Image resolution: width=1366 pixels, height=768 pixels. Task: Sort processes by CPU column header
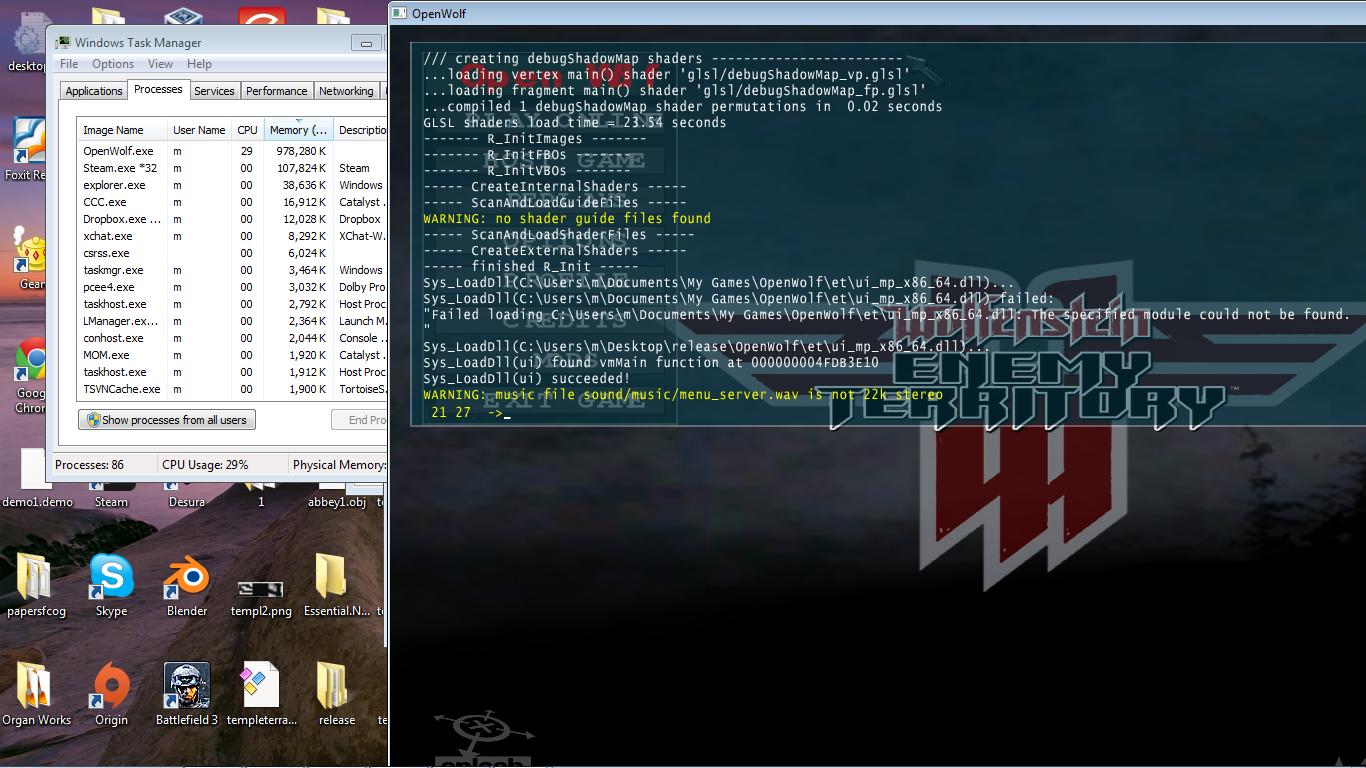click(247, 130)
